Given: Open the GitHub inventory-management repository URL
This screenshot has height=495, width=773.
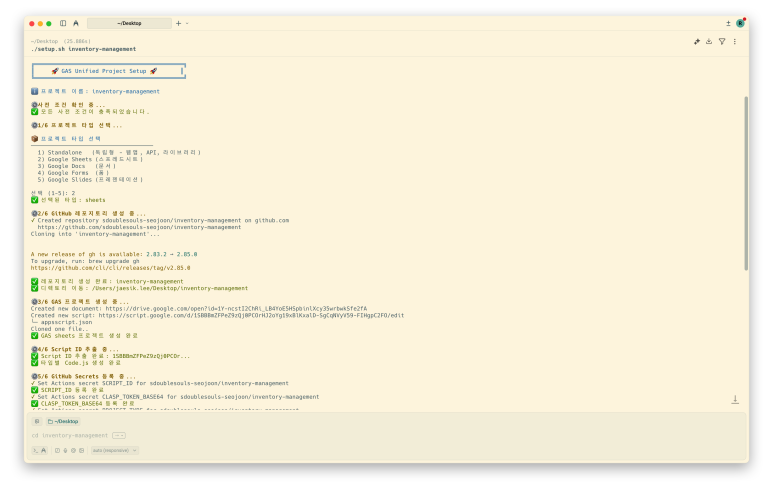Looking at the screenshot, I should 139,227.
